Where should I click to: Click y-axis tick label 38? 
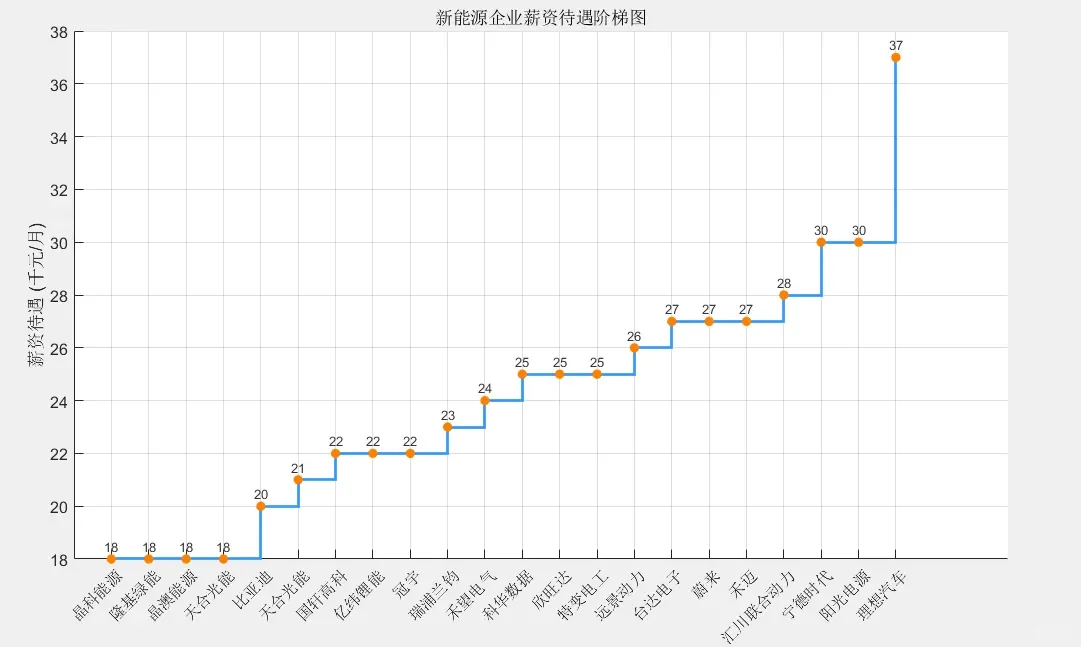point(59,32)
